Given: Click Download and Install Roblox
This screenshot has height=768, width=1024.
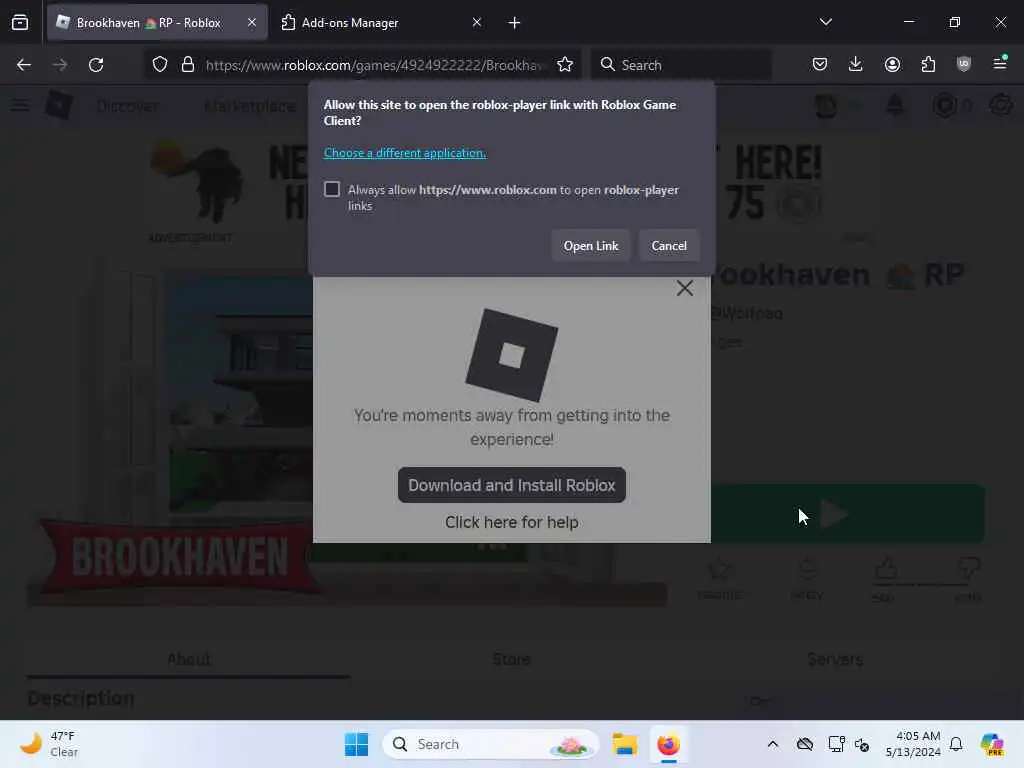Looking at the screenshot, I should (511, 485).
